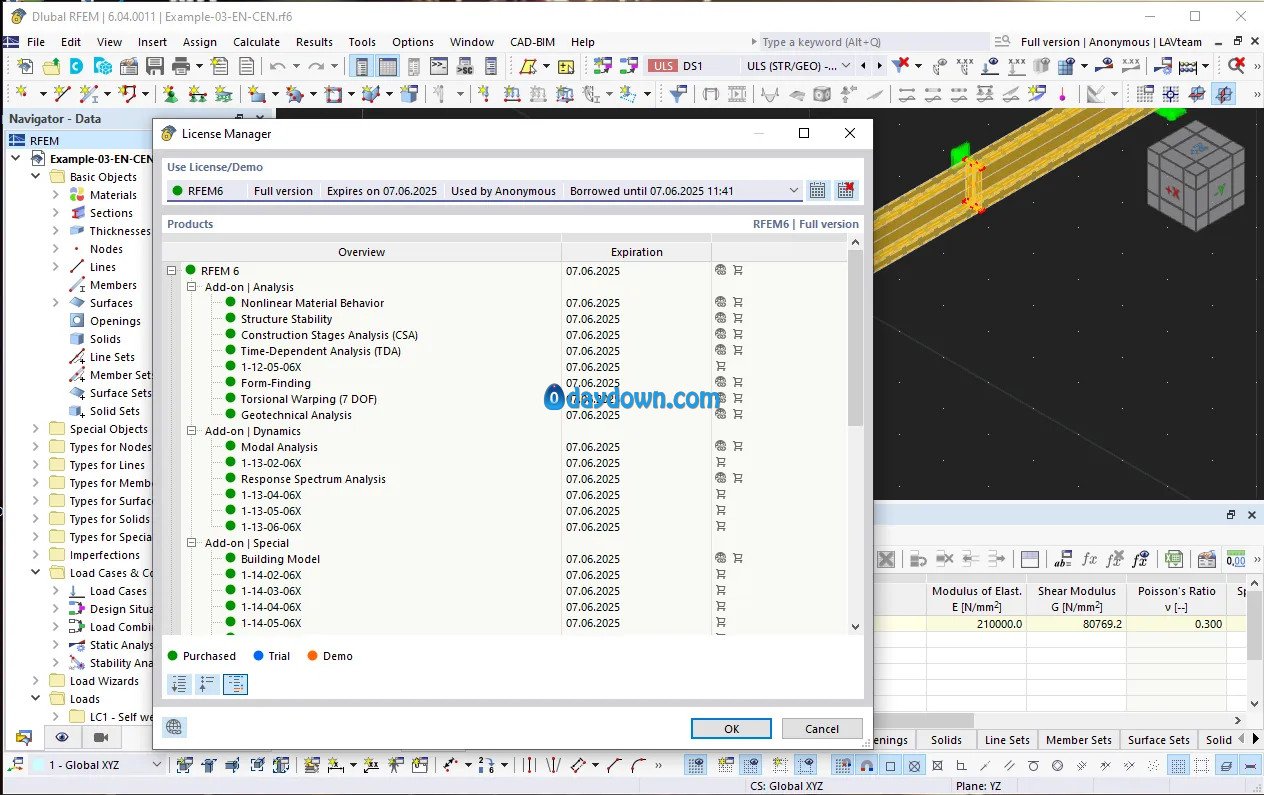The height and width of the screenshot is (795, 1264).
Task: Open the RFEM6 license dropdown
Action: click(x=793, y=190)
